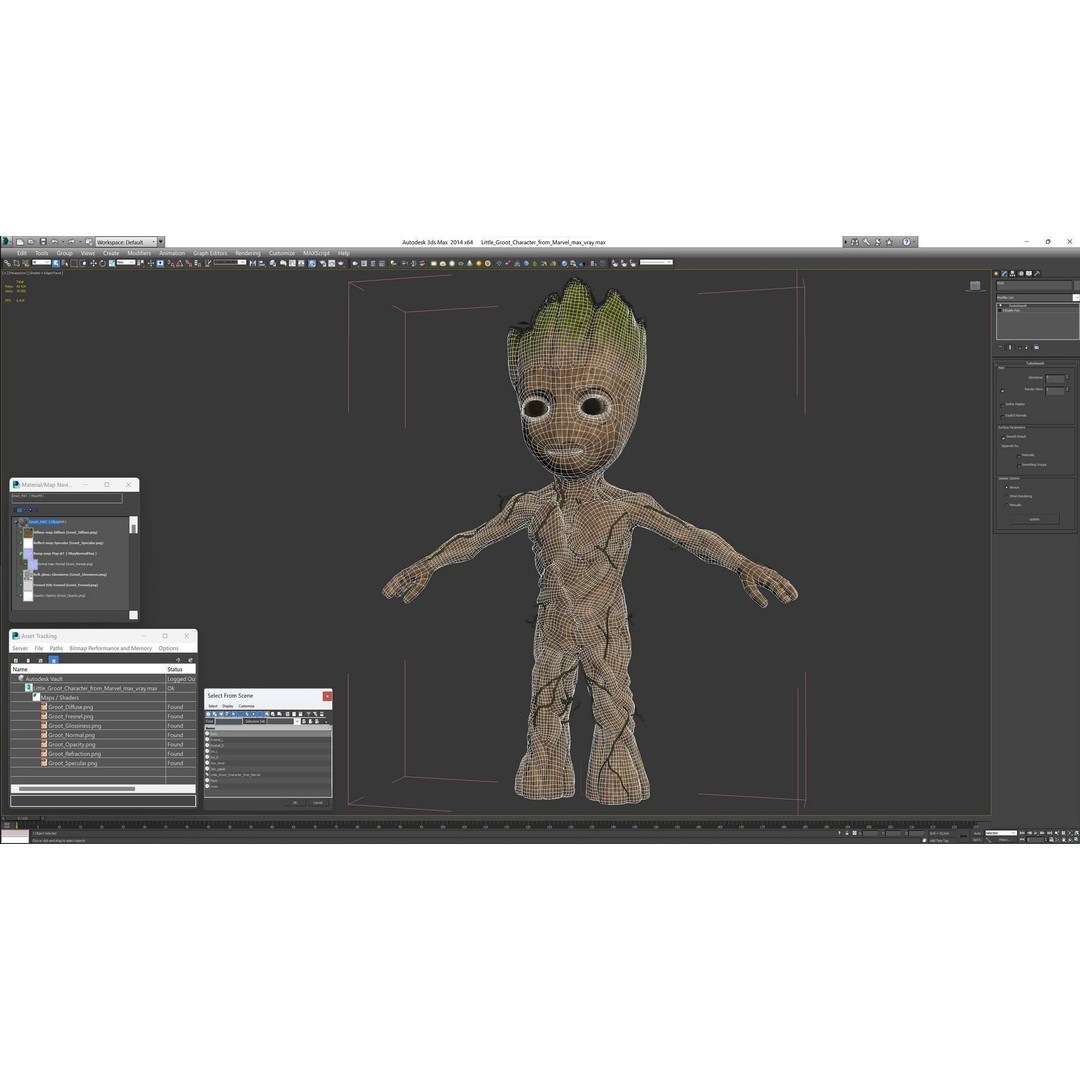This screenshot has height=1080, width=1080.
Task: Click the Iterations value field
Action: click(x=1055, y=378)
